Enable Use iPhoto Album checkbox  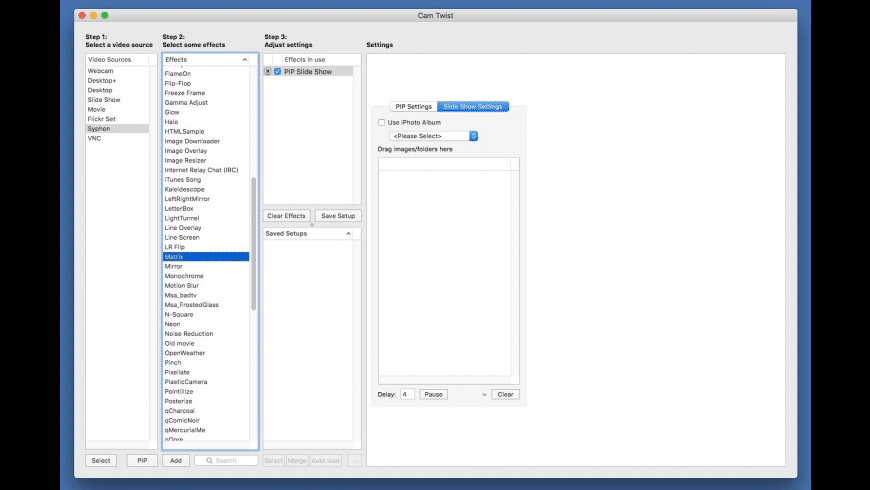pos(381,122)
